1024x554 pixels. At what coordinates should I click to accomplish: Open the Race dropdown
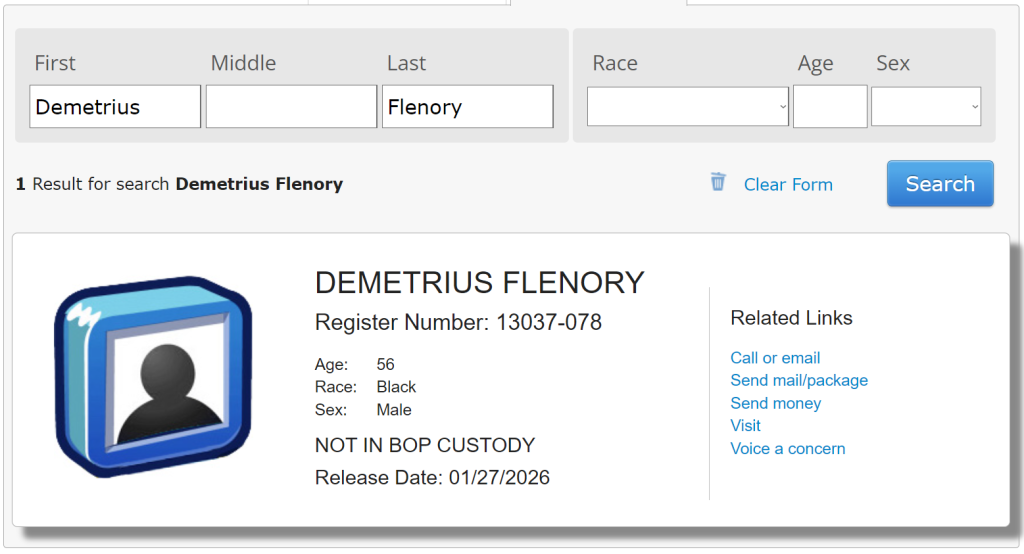[x=688, y=107]
